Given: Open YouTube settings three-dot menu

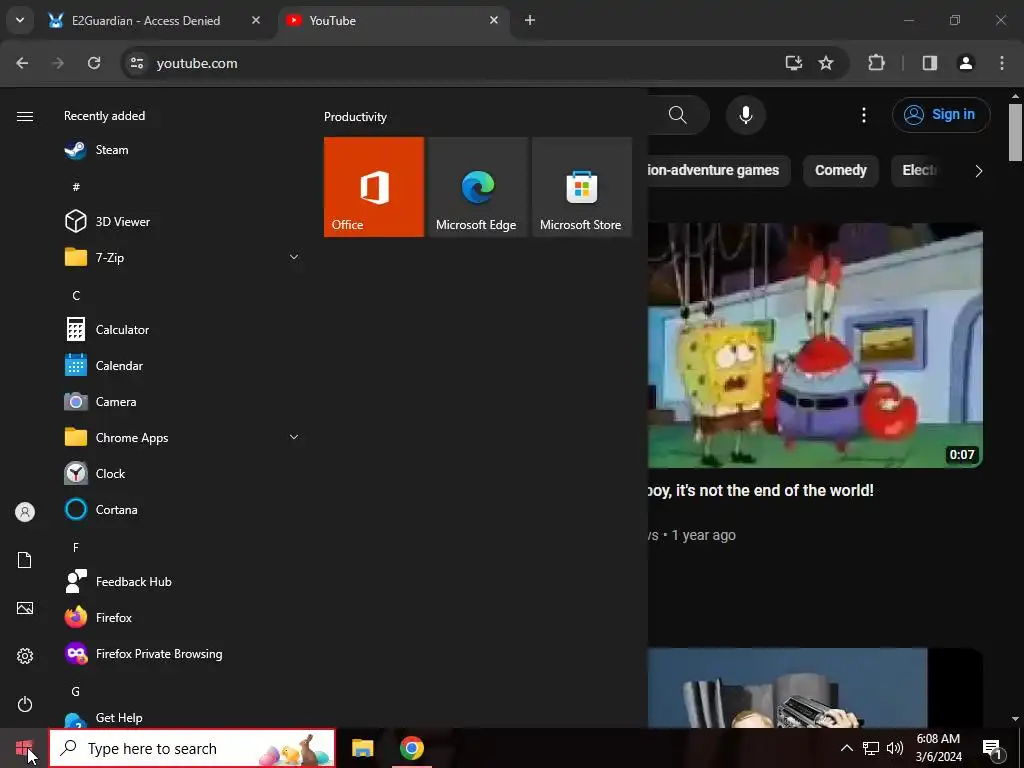Looking at the screenshot, I should (864, 116).
